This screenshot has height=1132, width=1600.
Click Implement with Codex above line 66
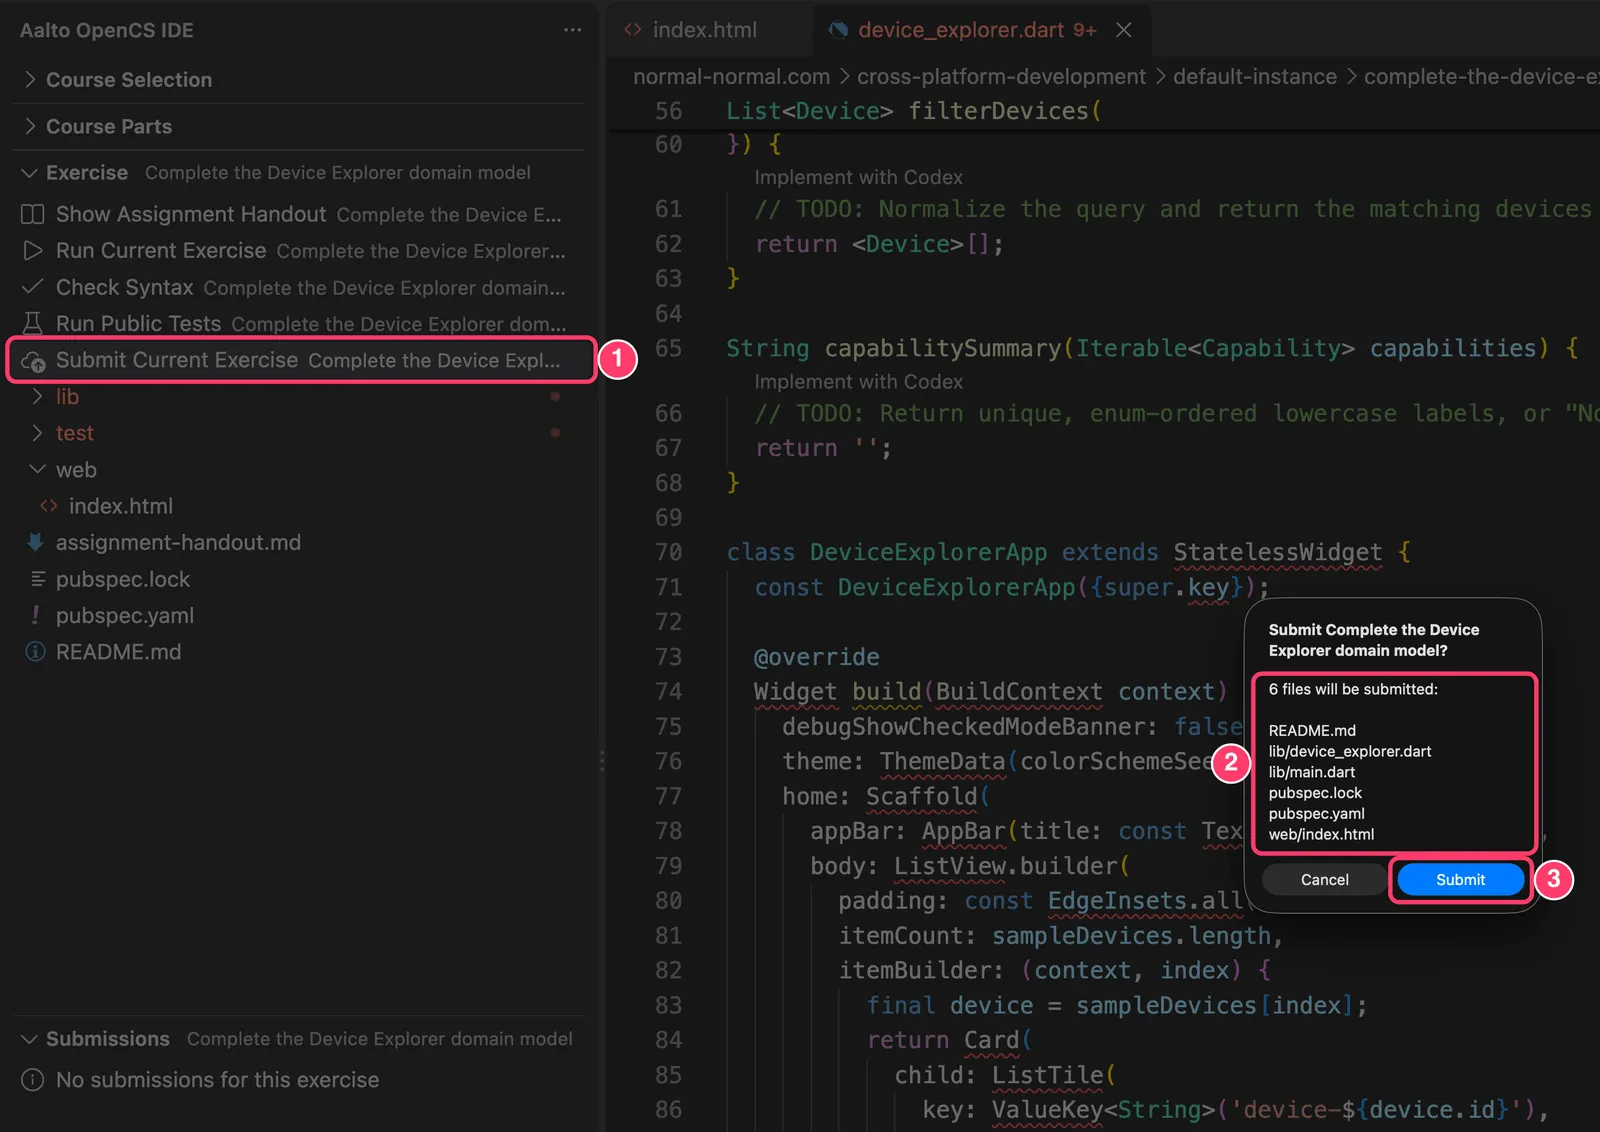pos(858,382)
